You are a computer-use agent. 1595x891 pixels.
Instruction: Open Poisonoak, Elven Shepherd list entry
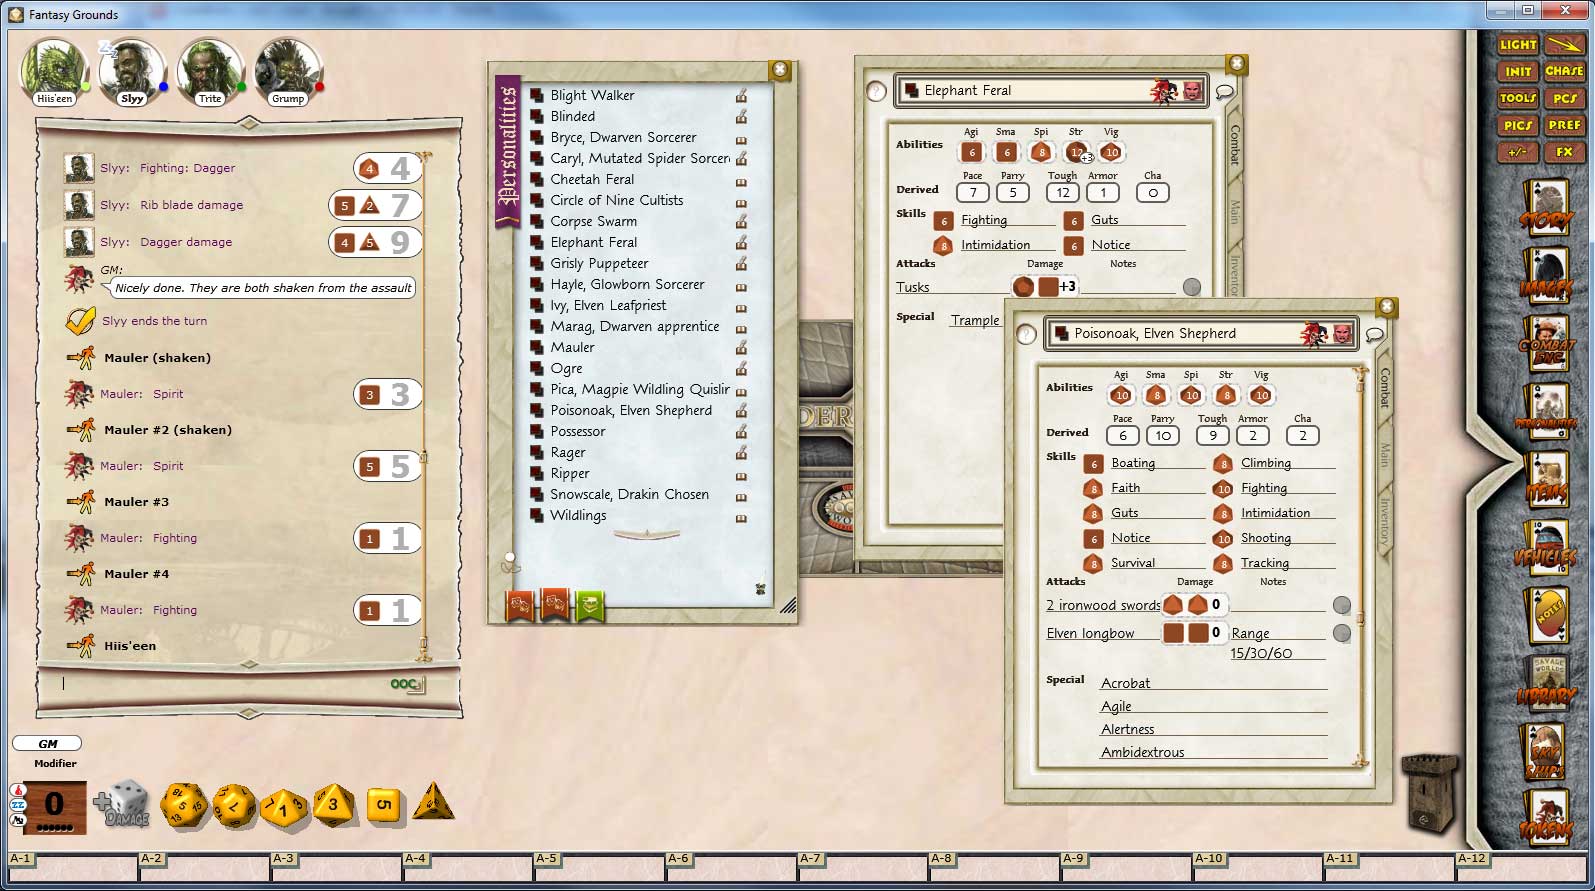point(631,410)
